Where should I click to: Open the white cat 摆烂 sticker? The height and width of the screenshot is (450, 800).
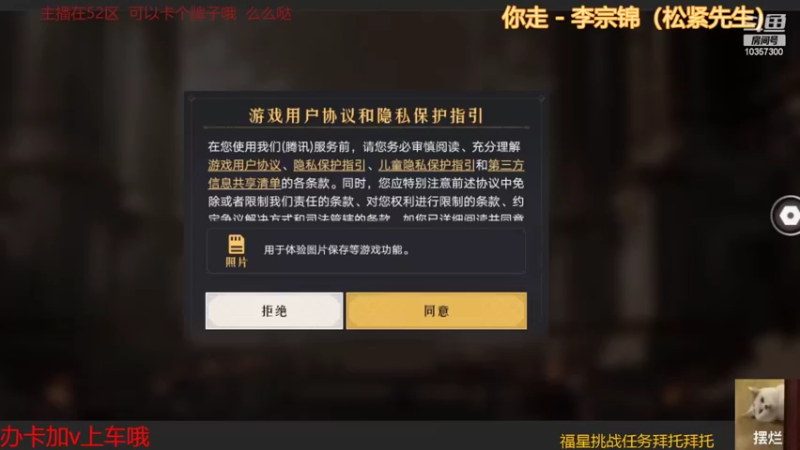point(759,414)
